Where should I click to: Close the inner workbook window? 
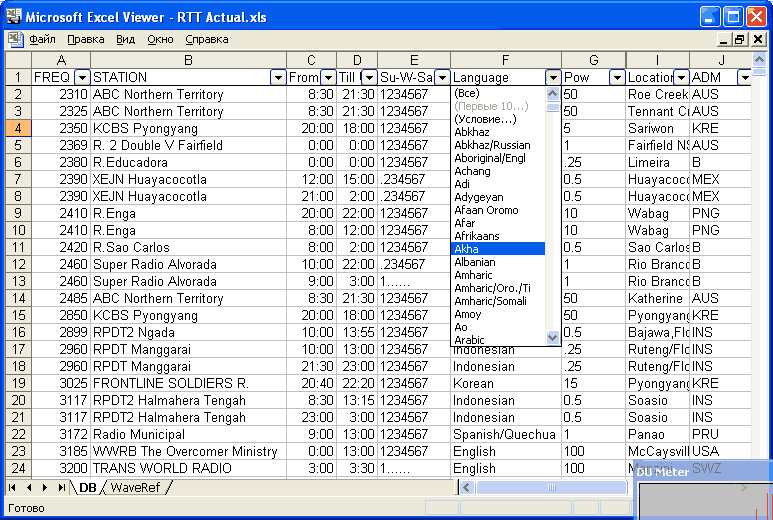point(758,39)
